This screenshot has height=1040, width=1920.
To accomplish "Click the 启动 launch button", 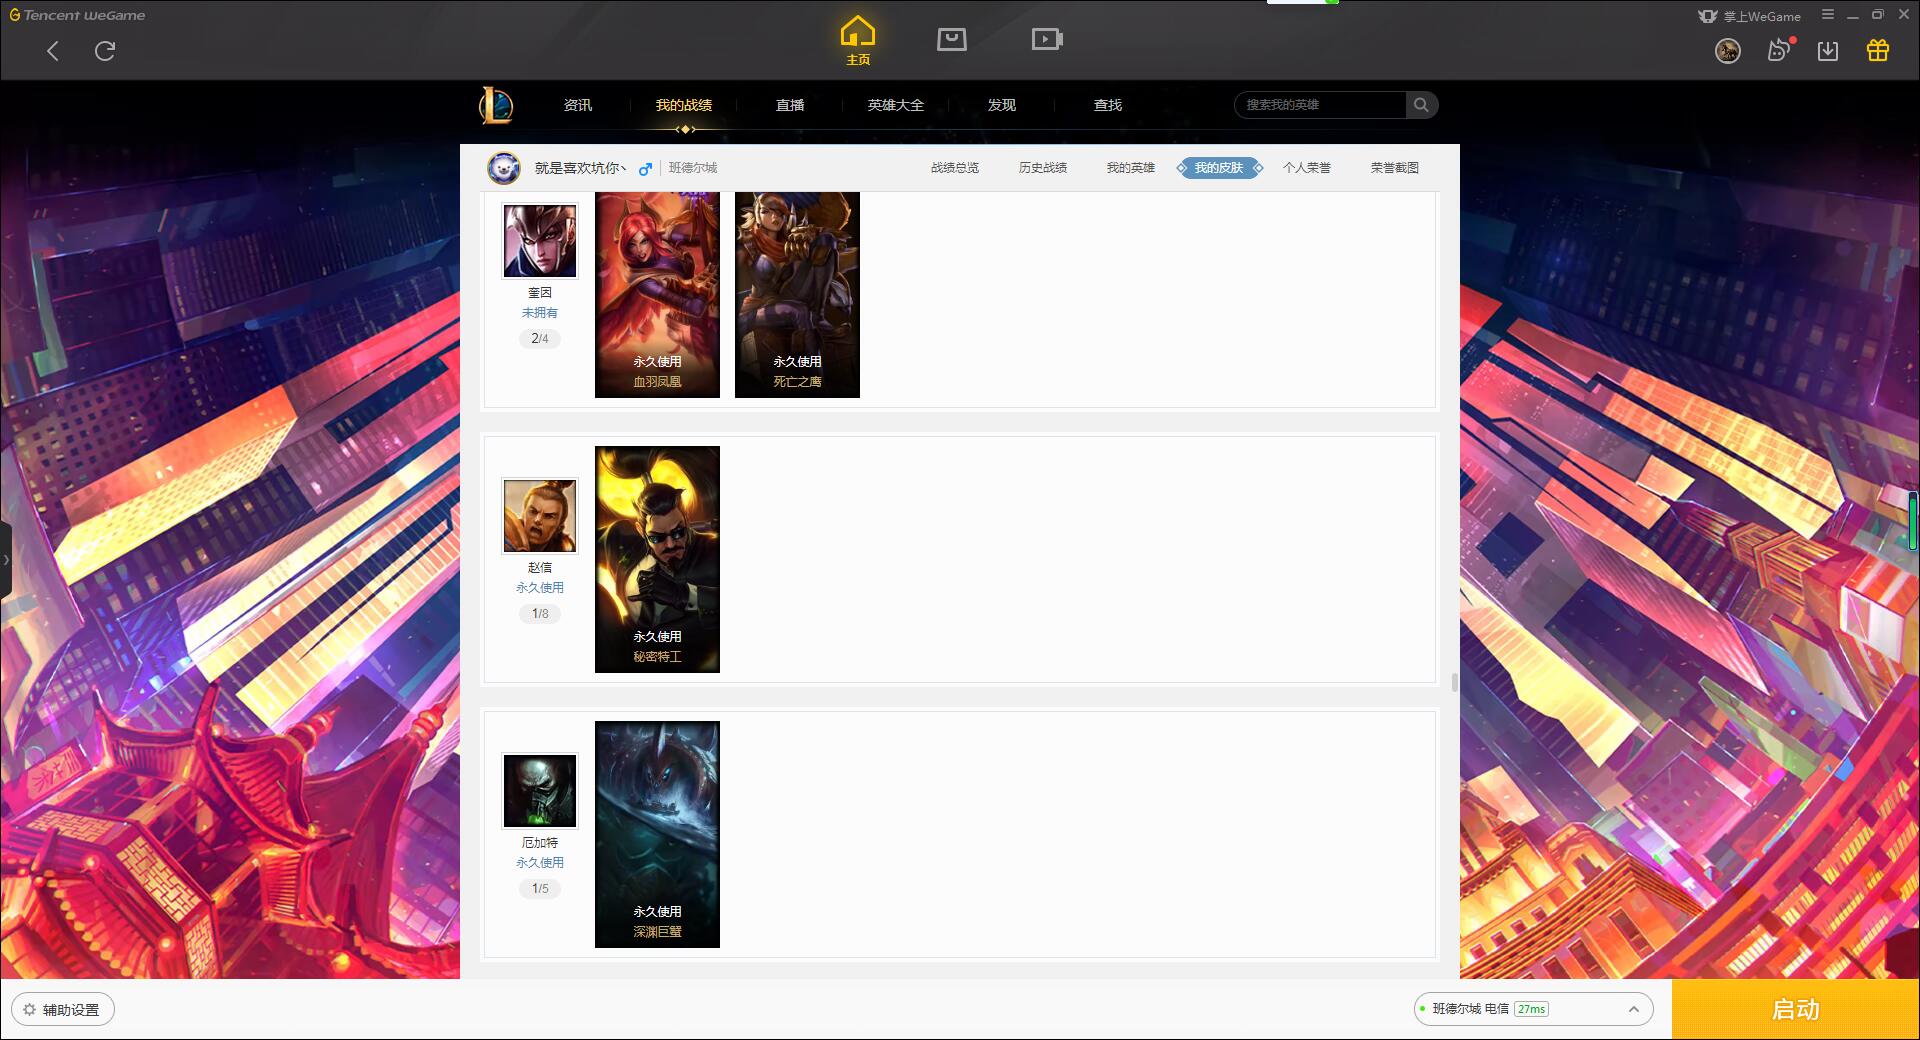I will (x=1795, y=1010).
